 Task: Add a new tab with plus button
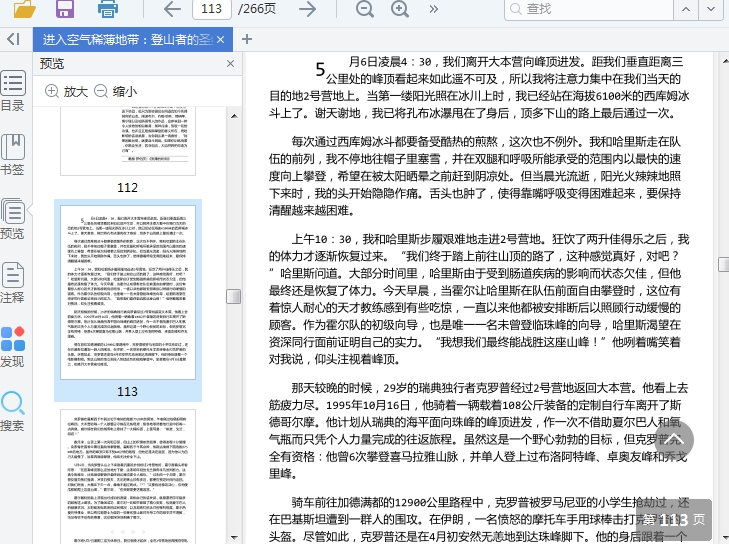247,40
